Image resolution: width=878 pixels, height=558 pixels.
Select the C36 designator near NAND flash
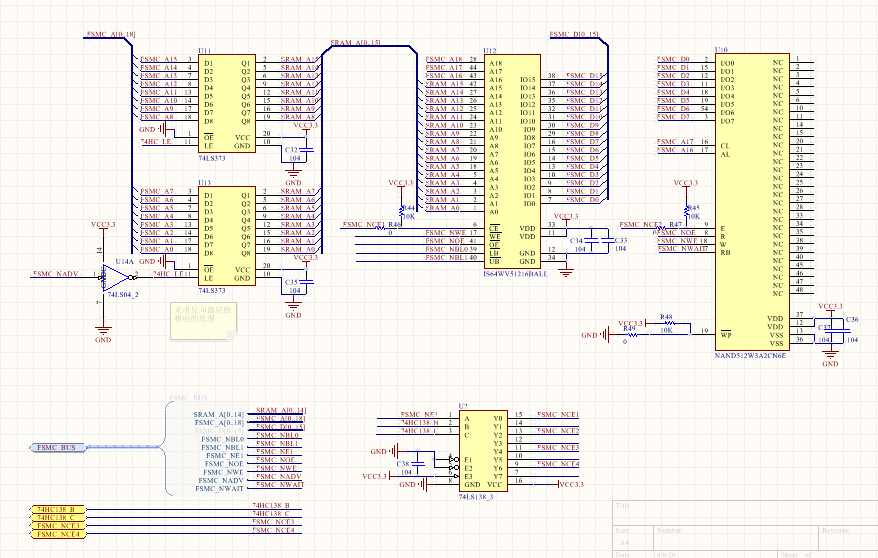click(x=852, y=320)
